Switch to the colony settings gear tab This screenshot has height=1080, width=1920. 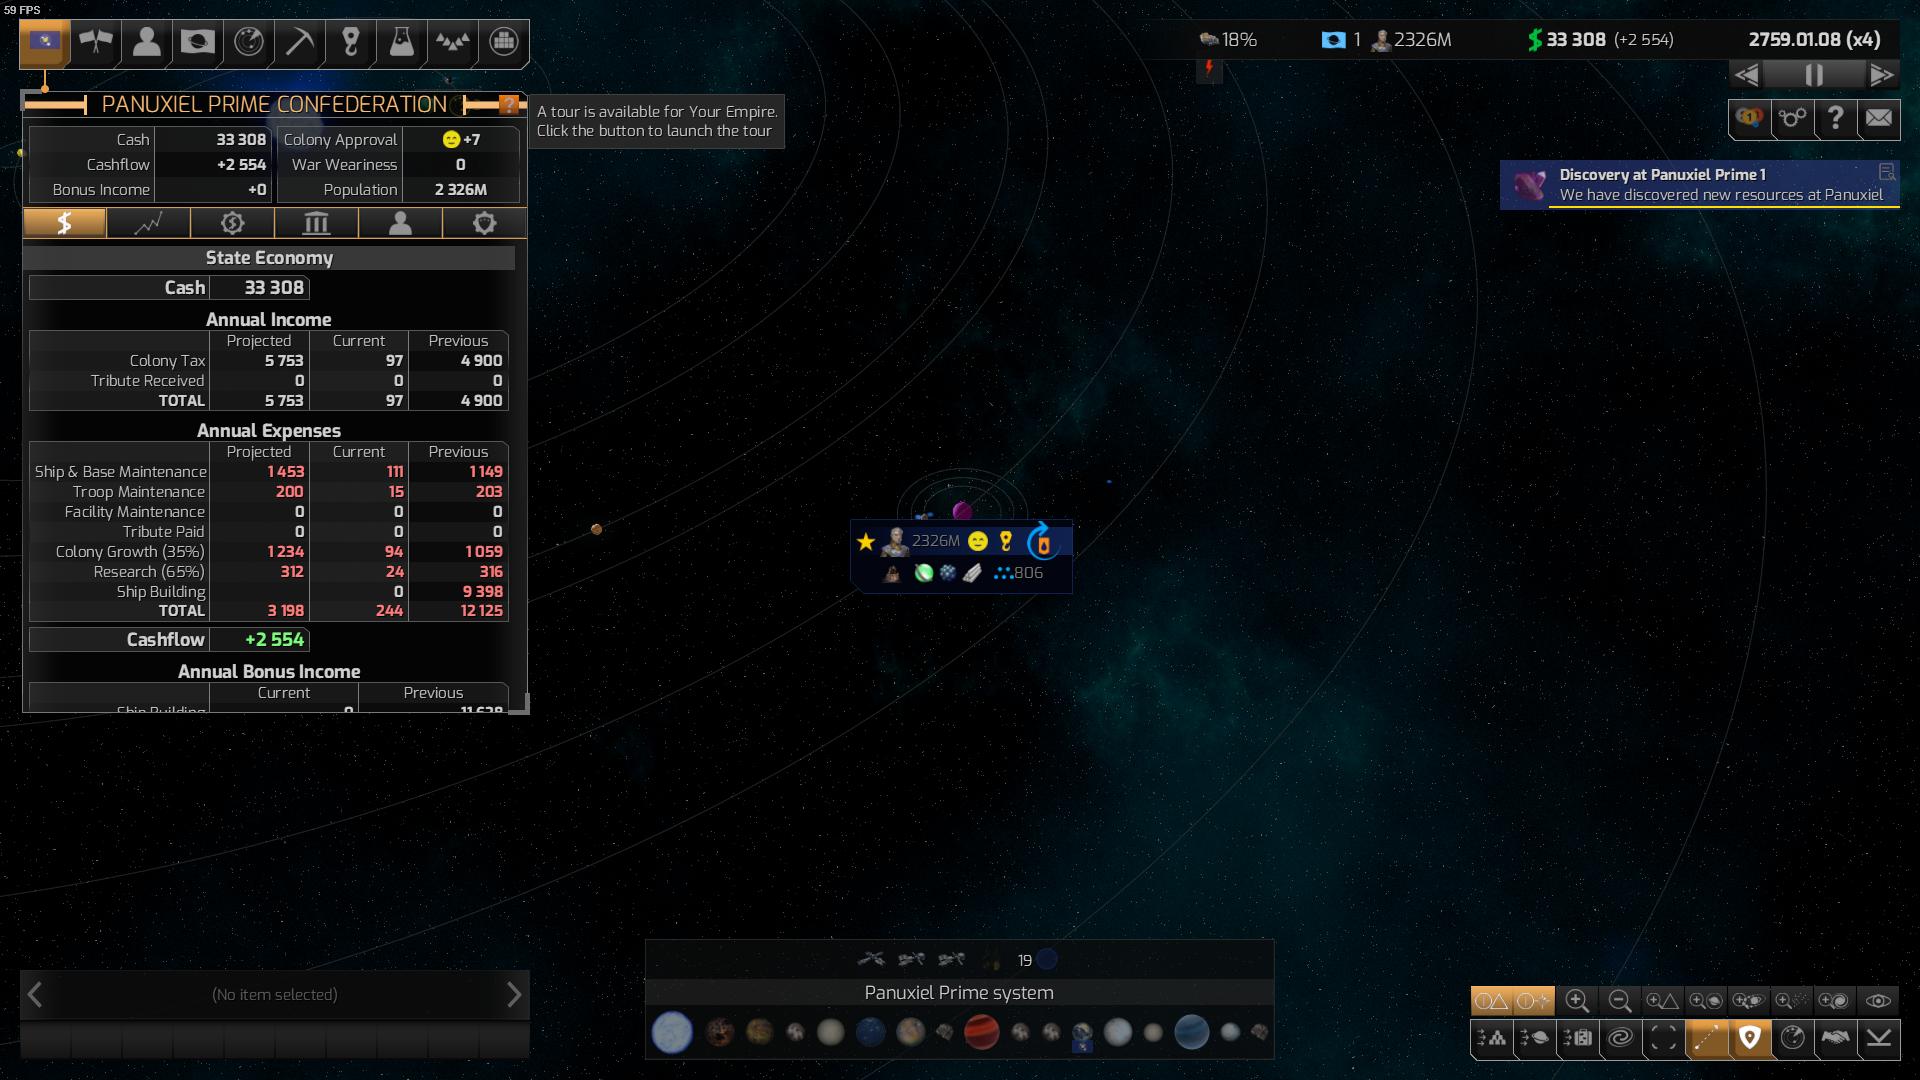485,222
